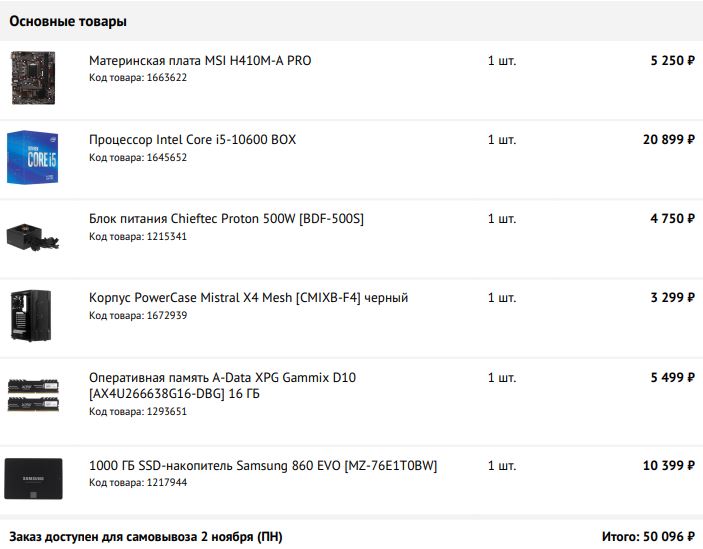Click the MSI H410M-A PRO motherboard thumbnail
This screenshot has height=549, width=703.
pos(33,77)
